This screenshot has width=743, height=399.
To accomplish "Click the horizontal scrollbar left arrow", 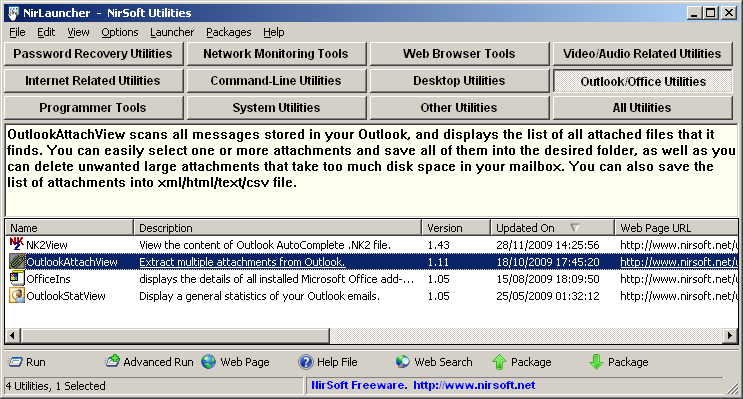I will [x=13, y=336].
